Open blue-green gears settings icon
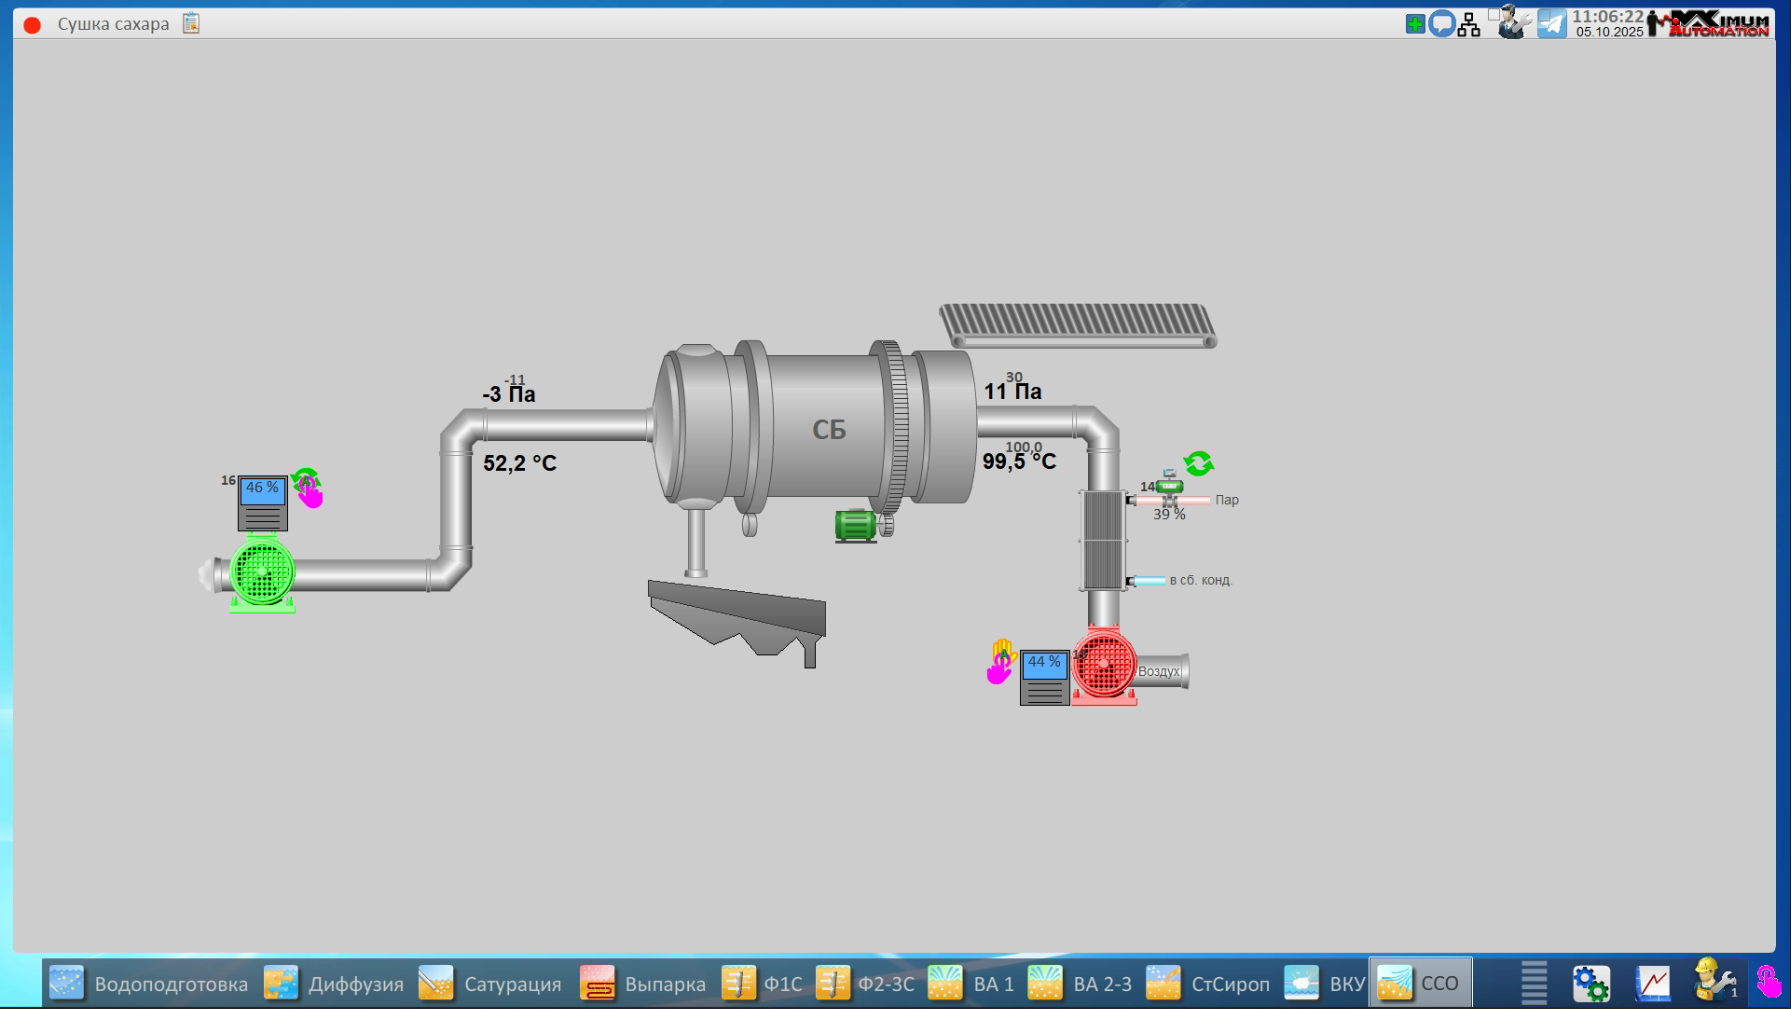This screenshot has width=1791, height=1009. pyautogui.click(x=1590, y=983)
